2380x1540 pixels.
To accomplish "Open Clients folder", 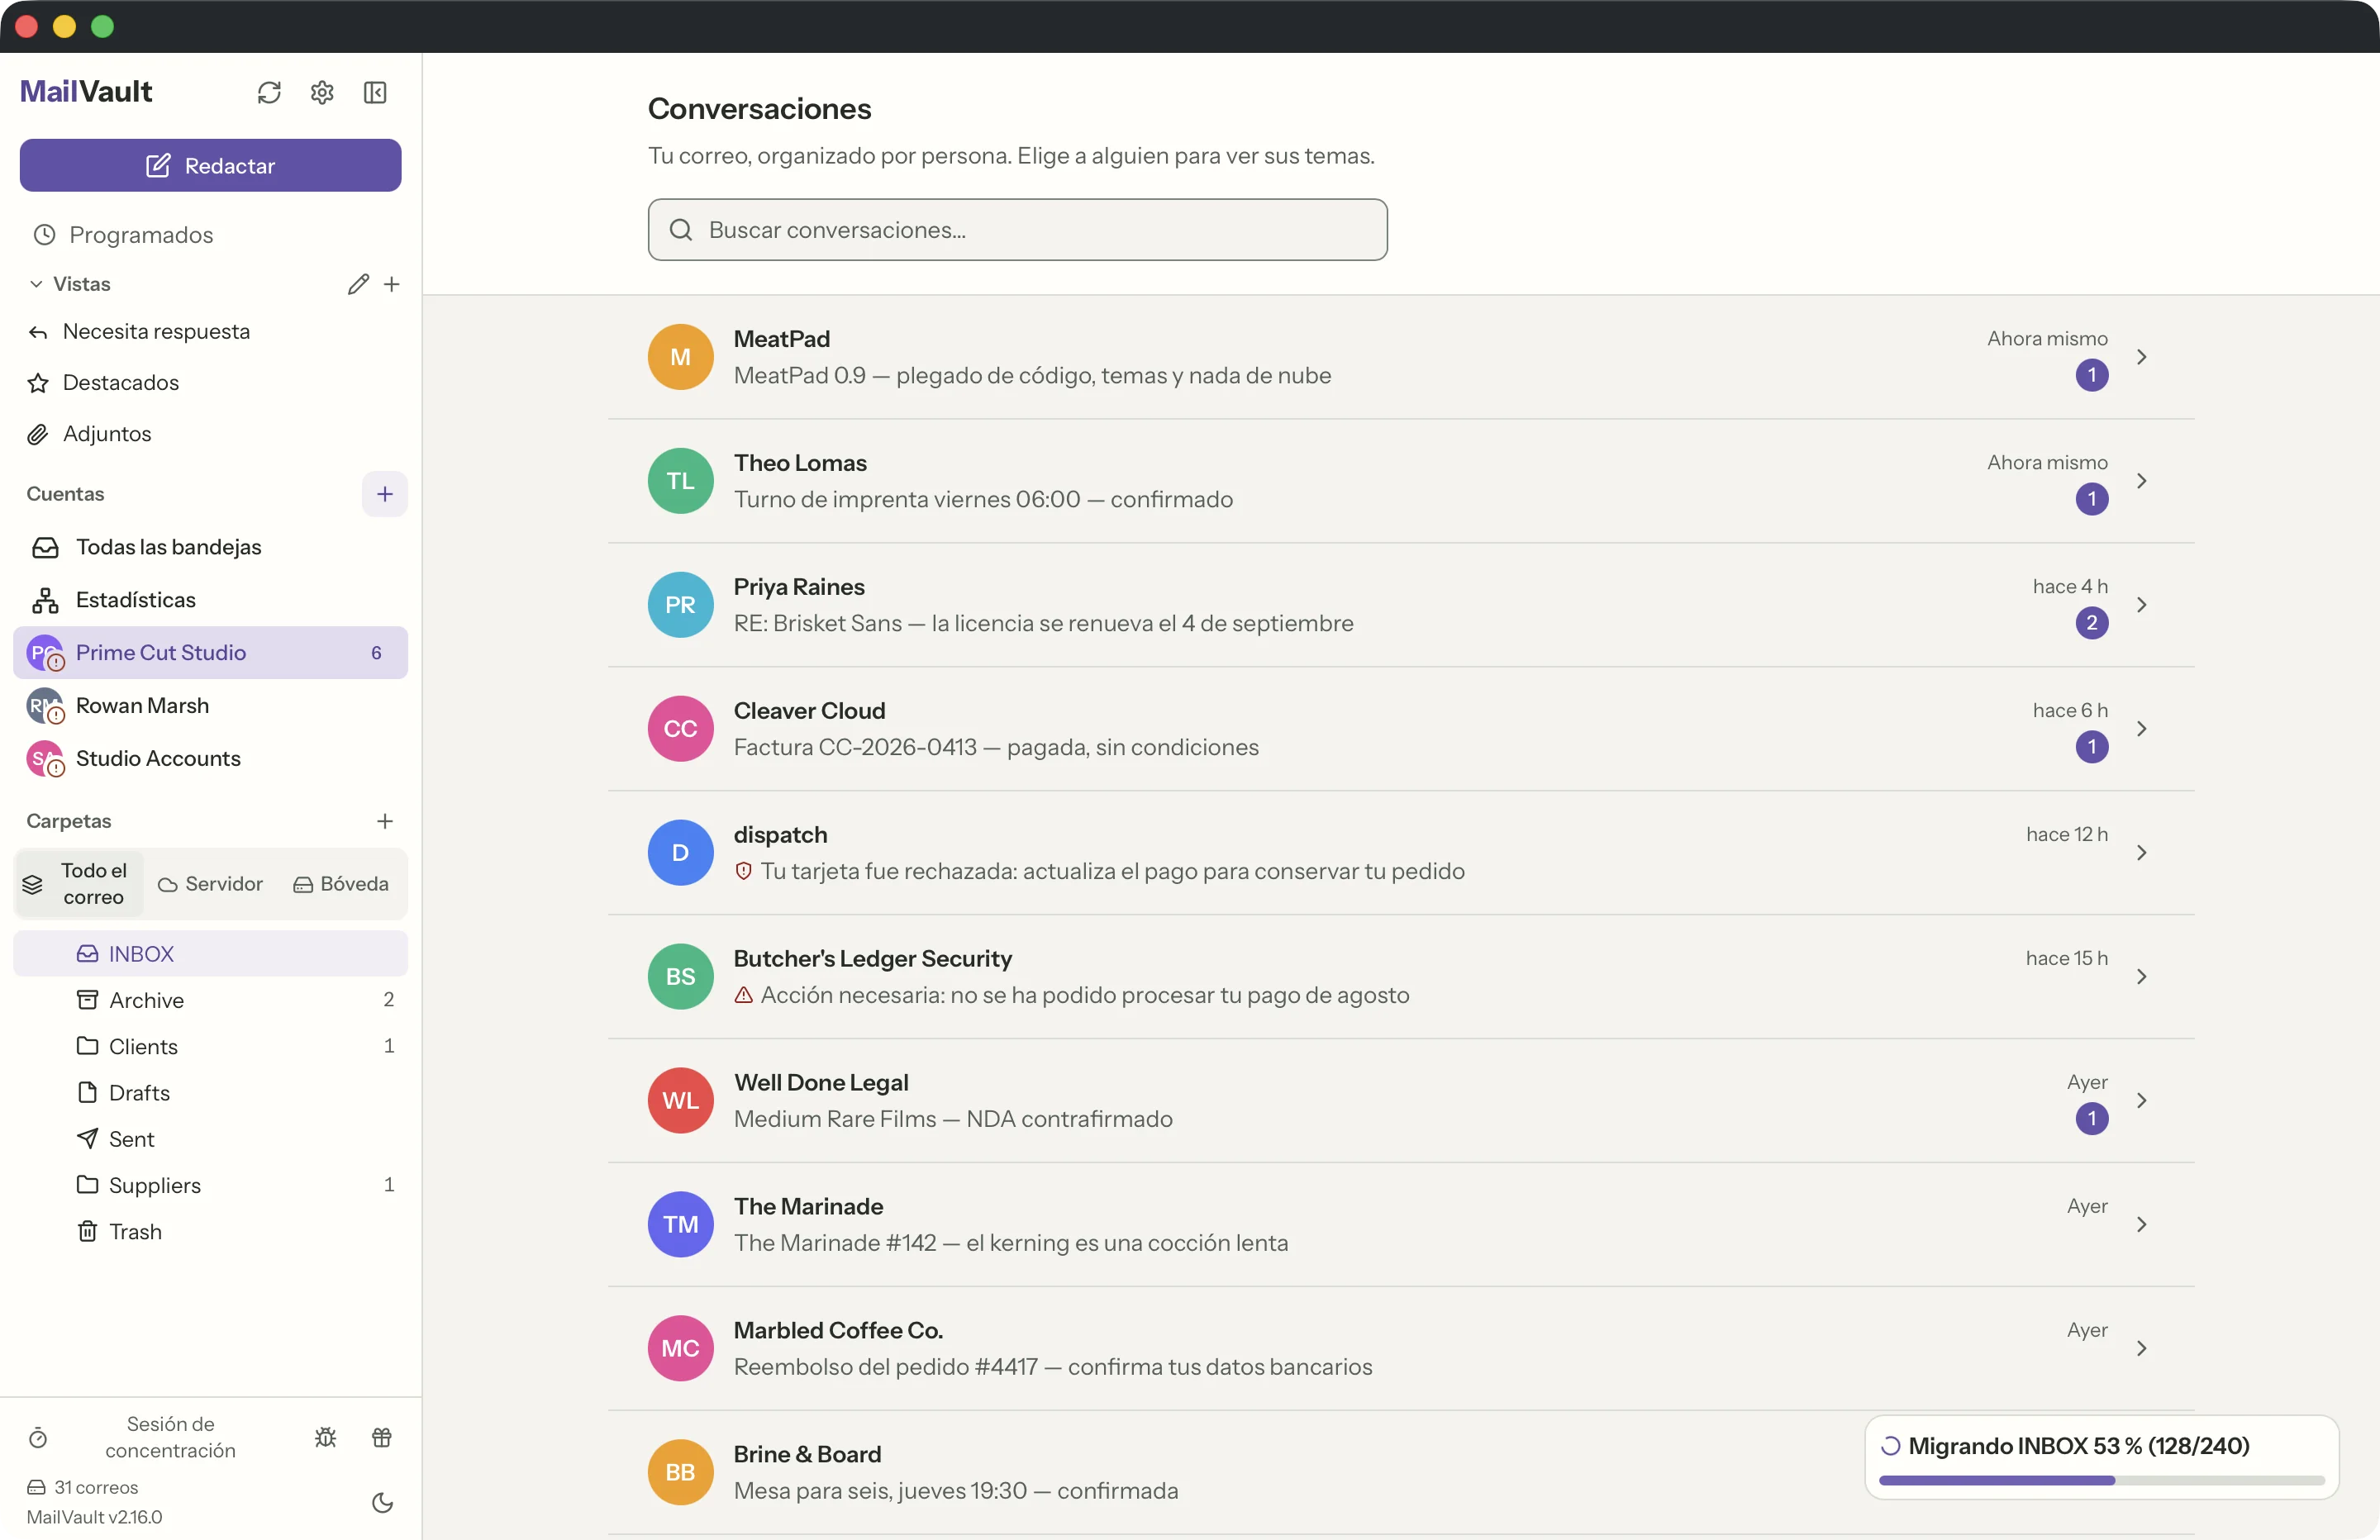I will point(210,1046).
